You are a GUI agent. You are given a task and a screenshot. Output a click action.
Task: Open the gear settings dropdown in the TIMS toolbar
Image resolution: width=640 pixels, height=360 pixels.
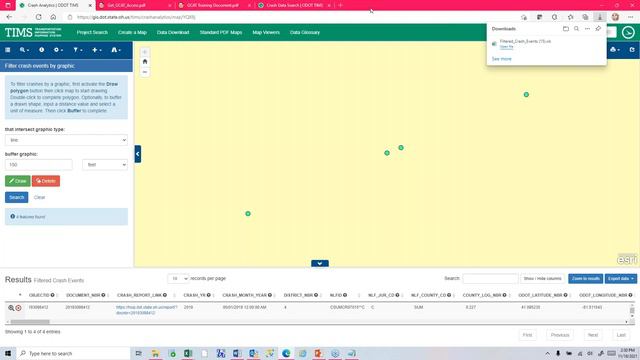[x=58, y=50]
